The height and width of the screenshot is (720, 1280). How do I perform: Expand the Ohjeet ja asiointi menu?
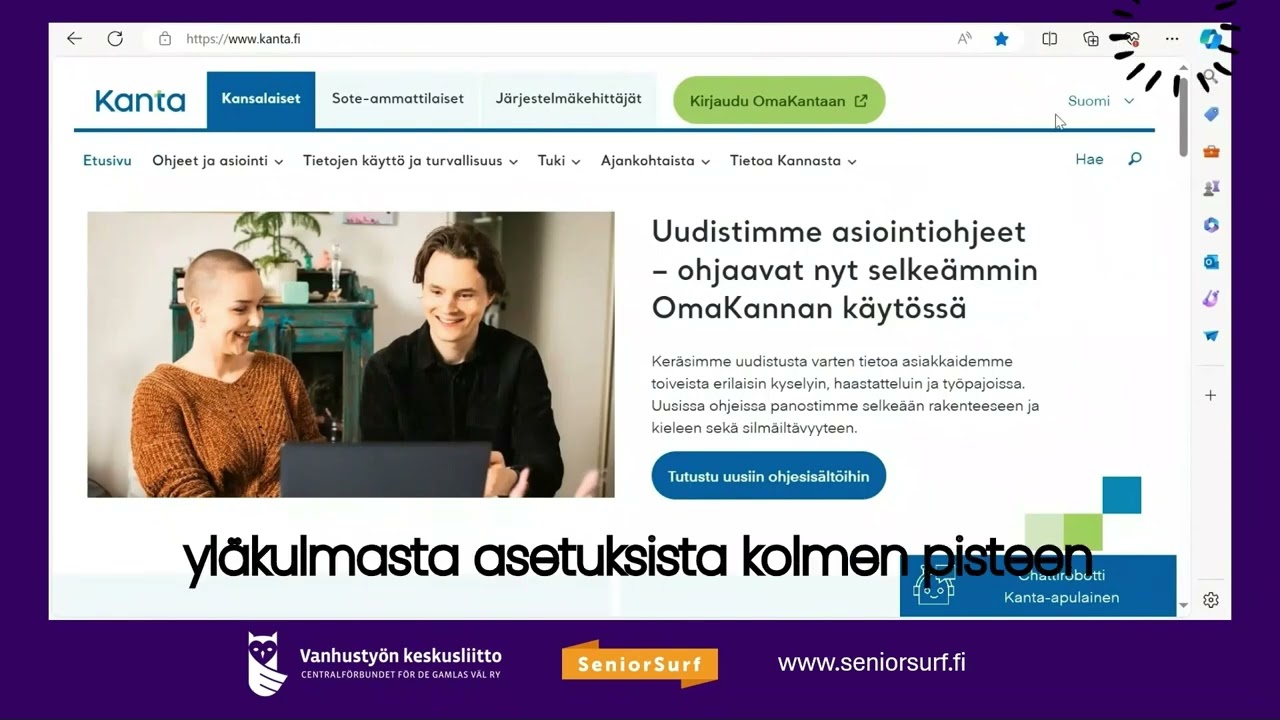[217, 160]
